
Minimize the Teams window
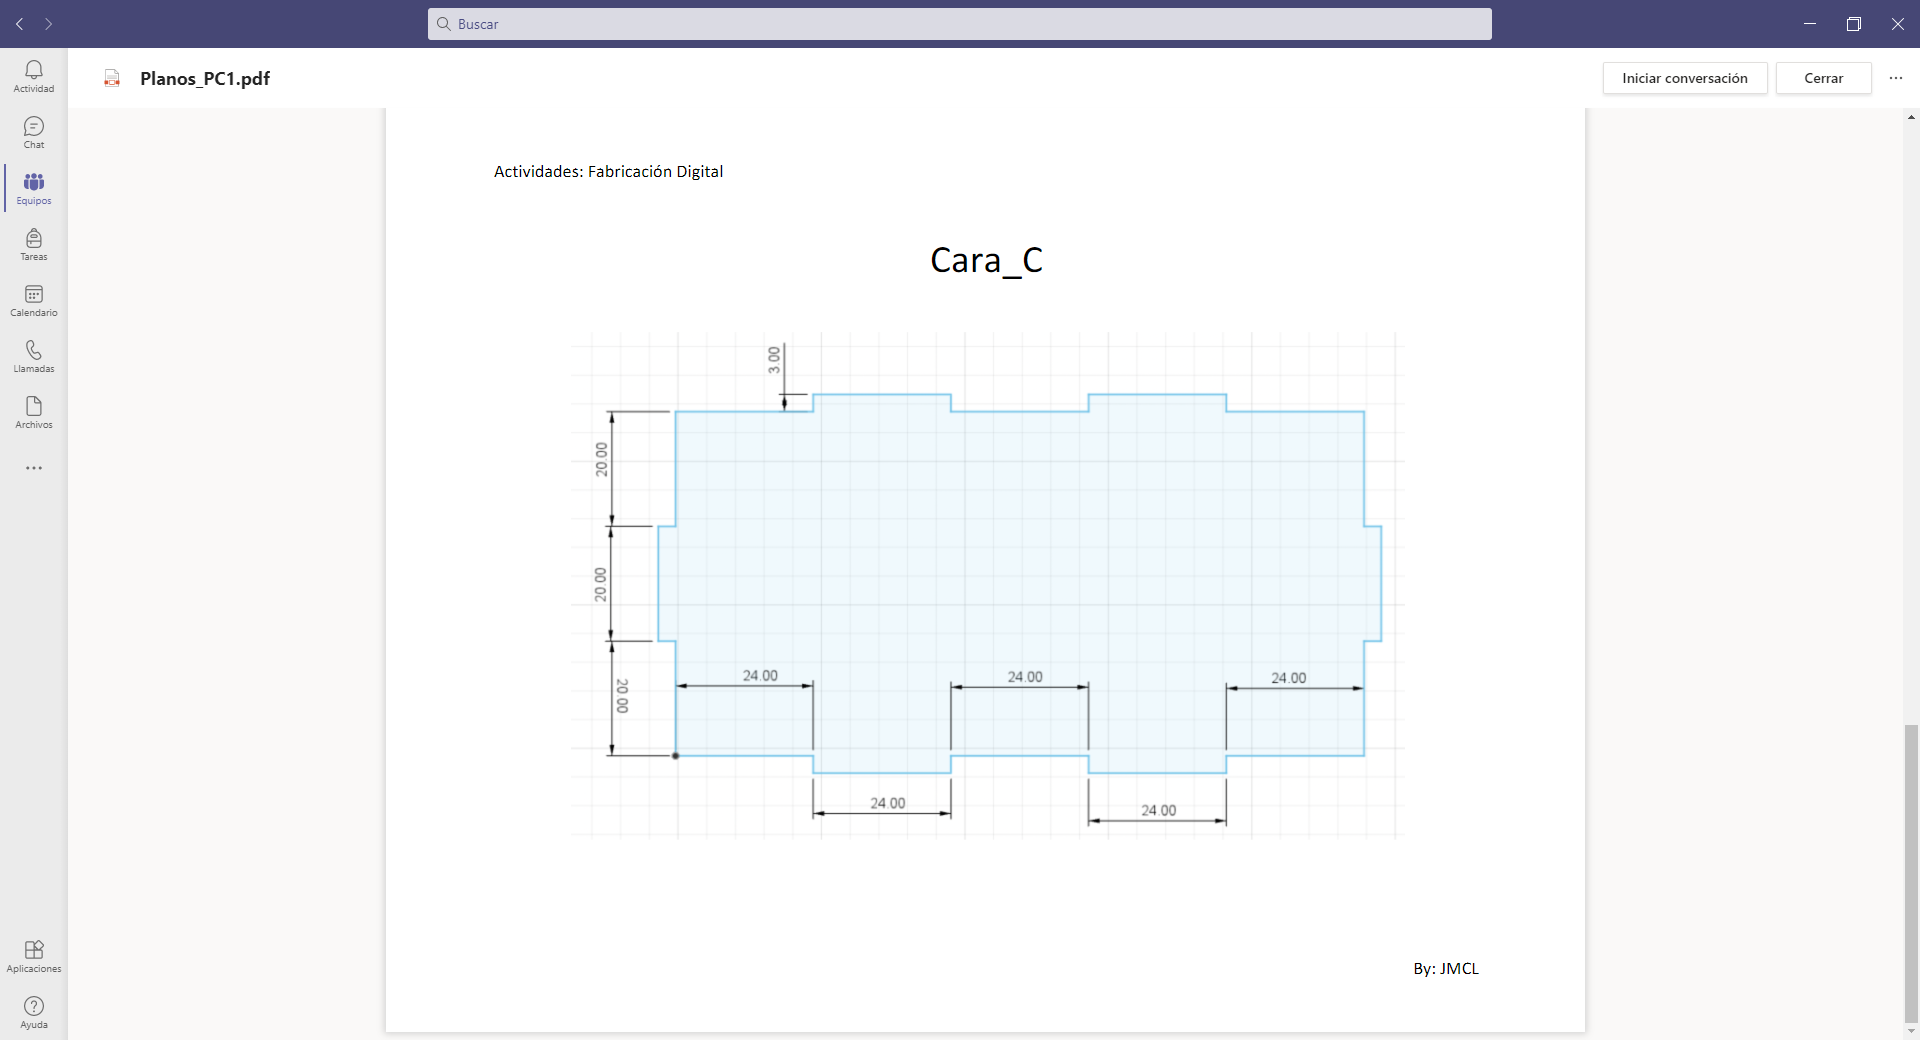point(1810,24)
